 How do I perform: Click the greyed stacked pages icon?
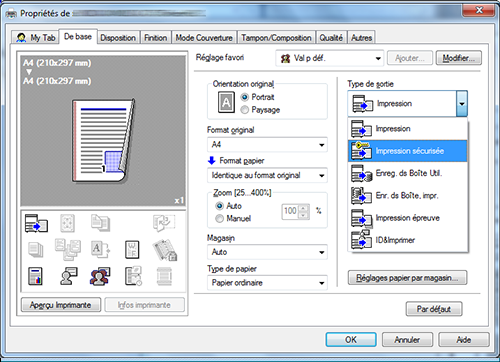coord(36,250)
